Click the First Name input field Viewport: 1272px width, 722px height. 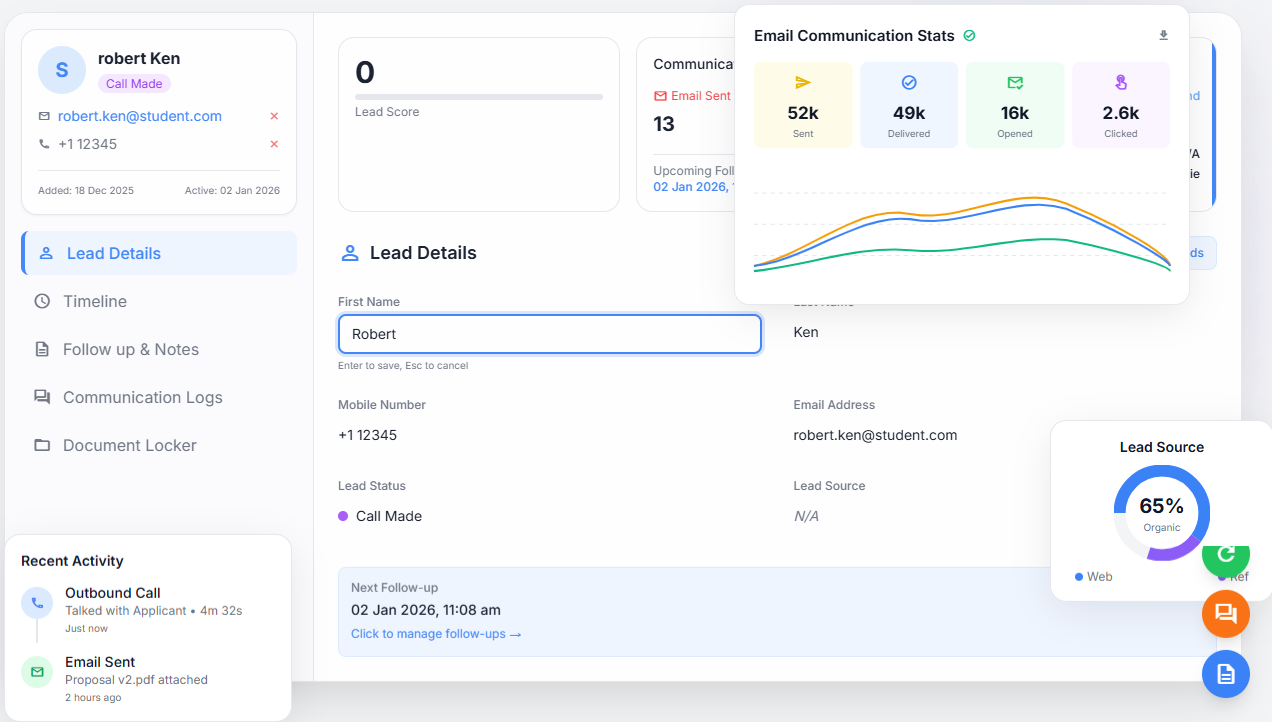pyautogui.click(x=549, y=334)
